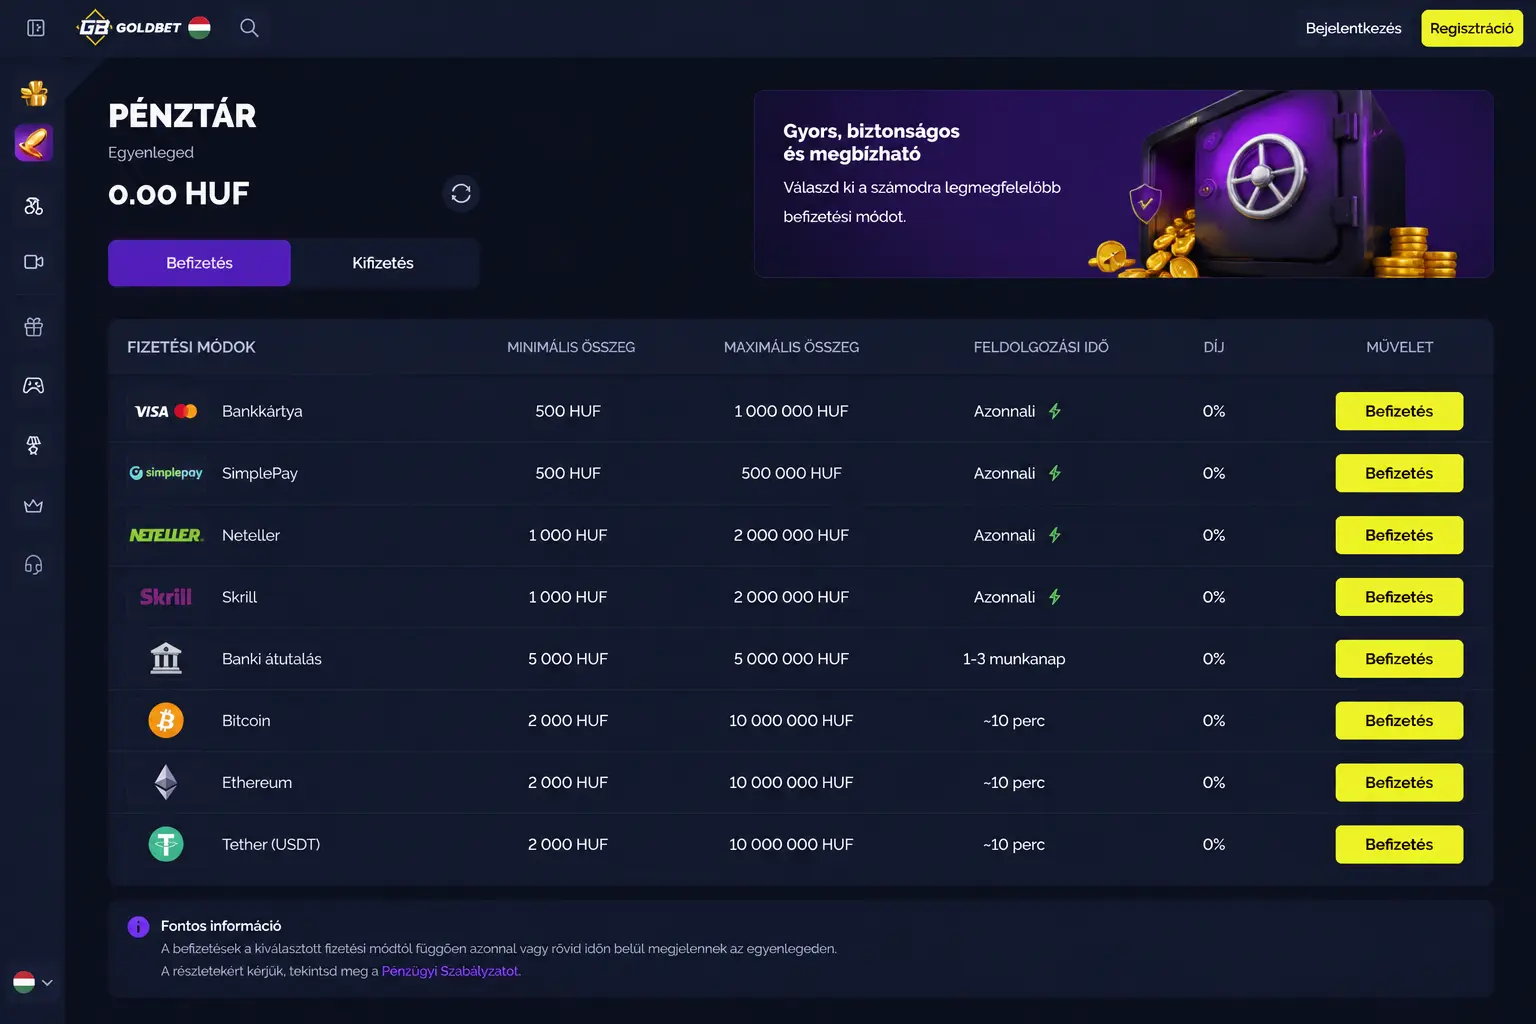
Task: Open the sports balls sidebar icon
Action: coord(34,206)
